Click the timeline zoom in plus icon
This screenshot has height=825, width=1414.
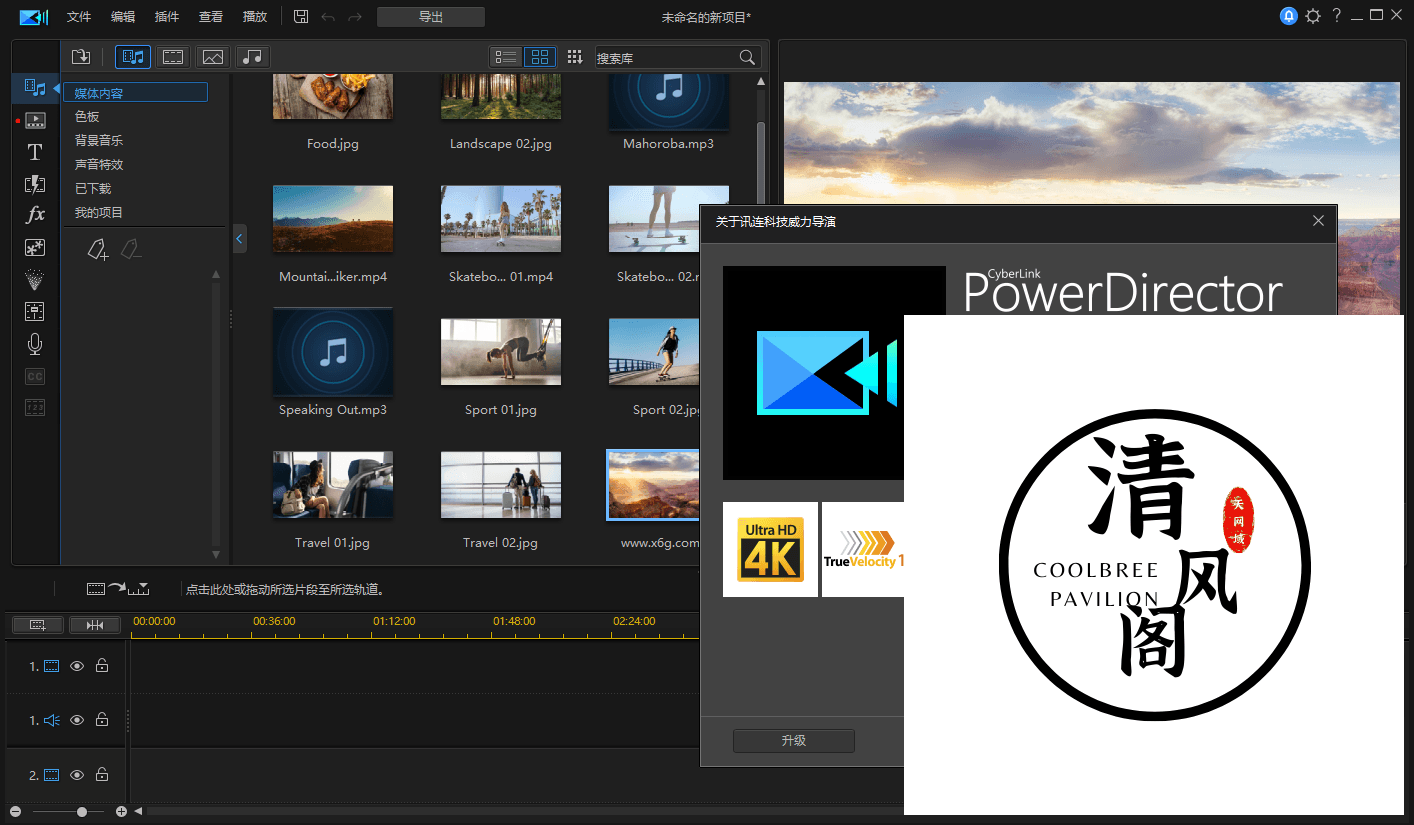click(x=121, y=812)
